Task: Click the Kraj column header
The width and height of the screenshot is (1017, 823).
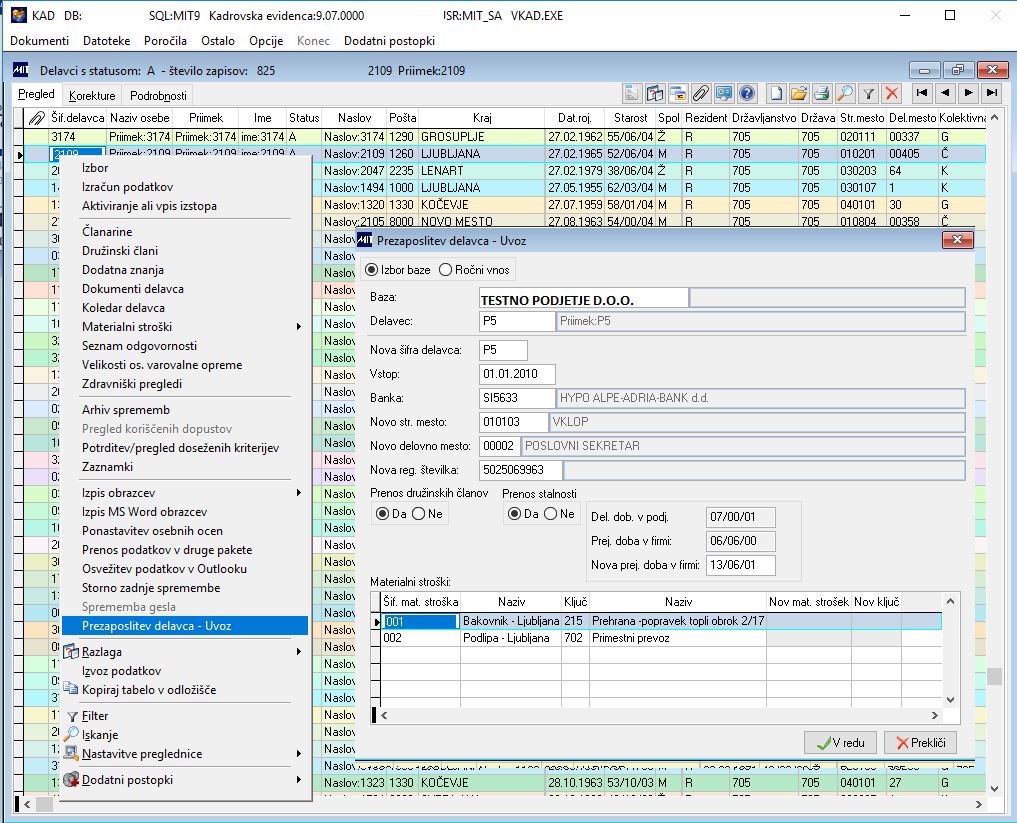Action: tap(481, 118)
